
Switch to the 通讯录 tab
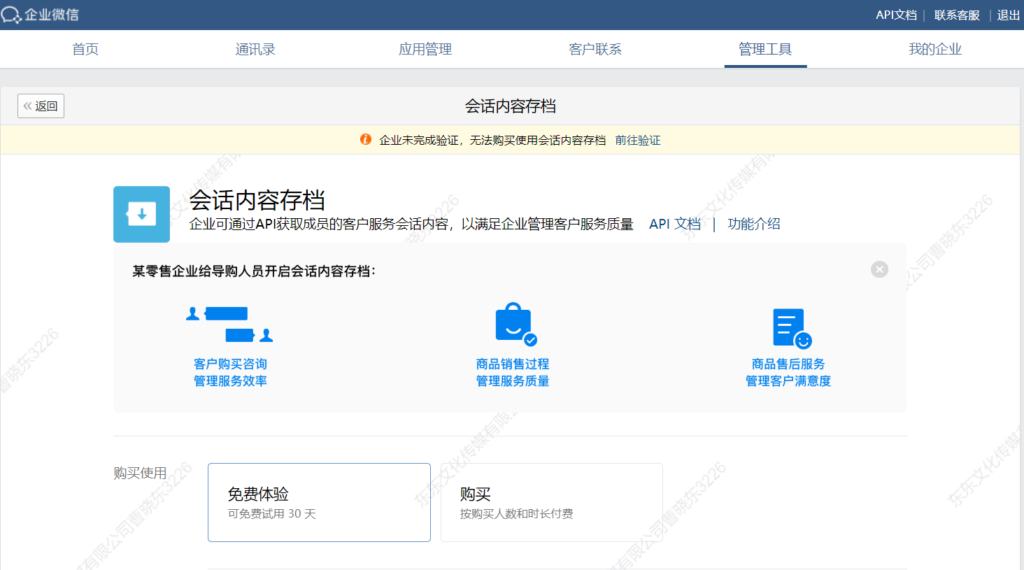[x=255, y=49]
